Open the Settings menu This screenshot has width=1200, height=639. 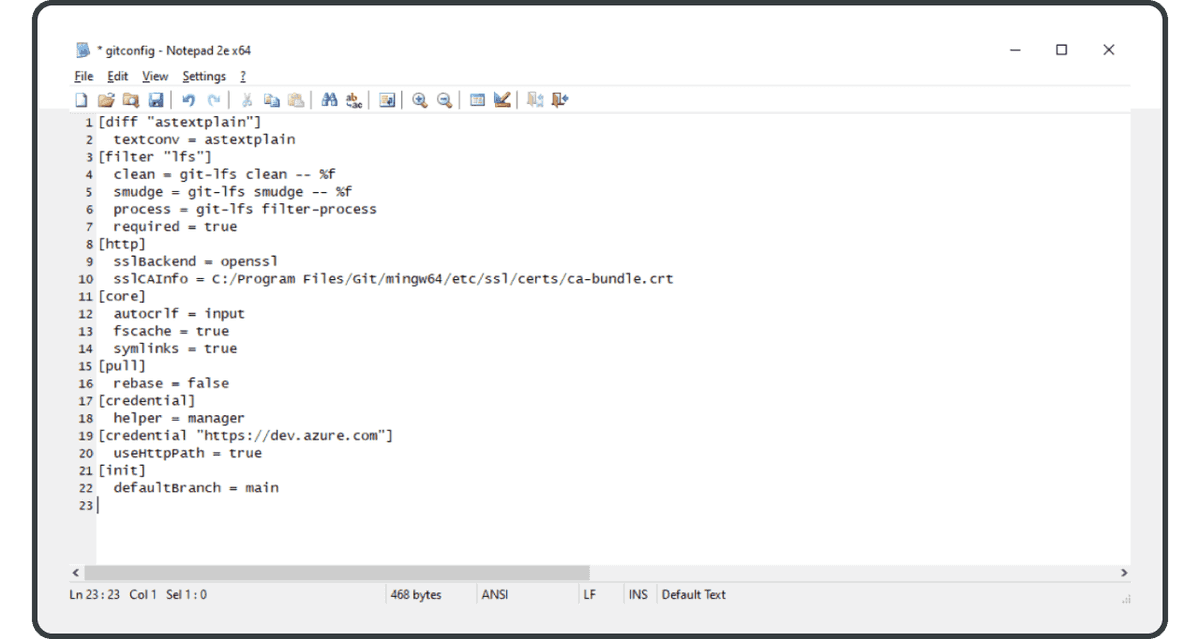204,76
